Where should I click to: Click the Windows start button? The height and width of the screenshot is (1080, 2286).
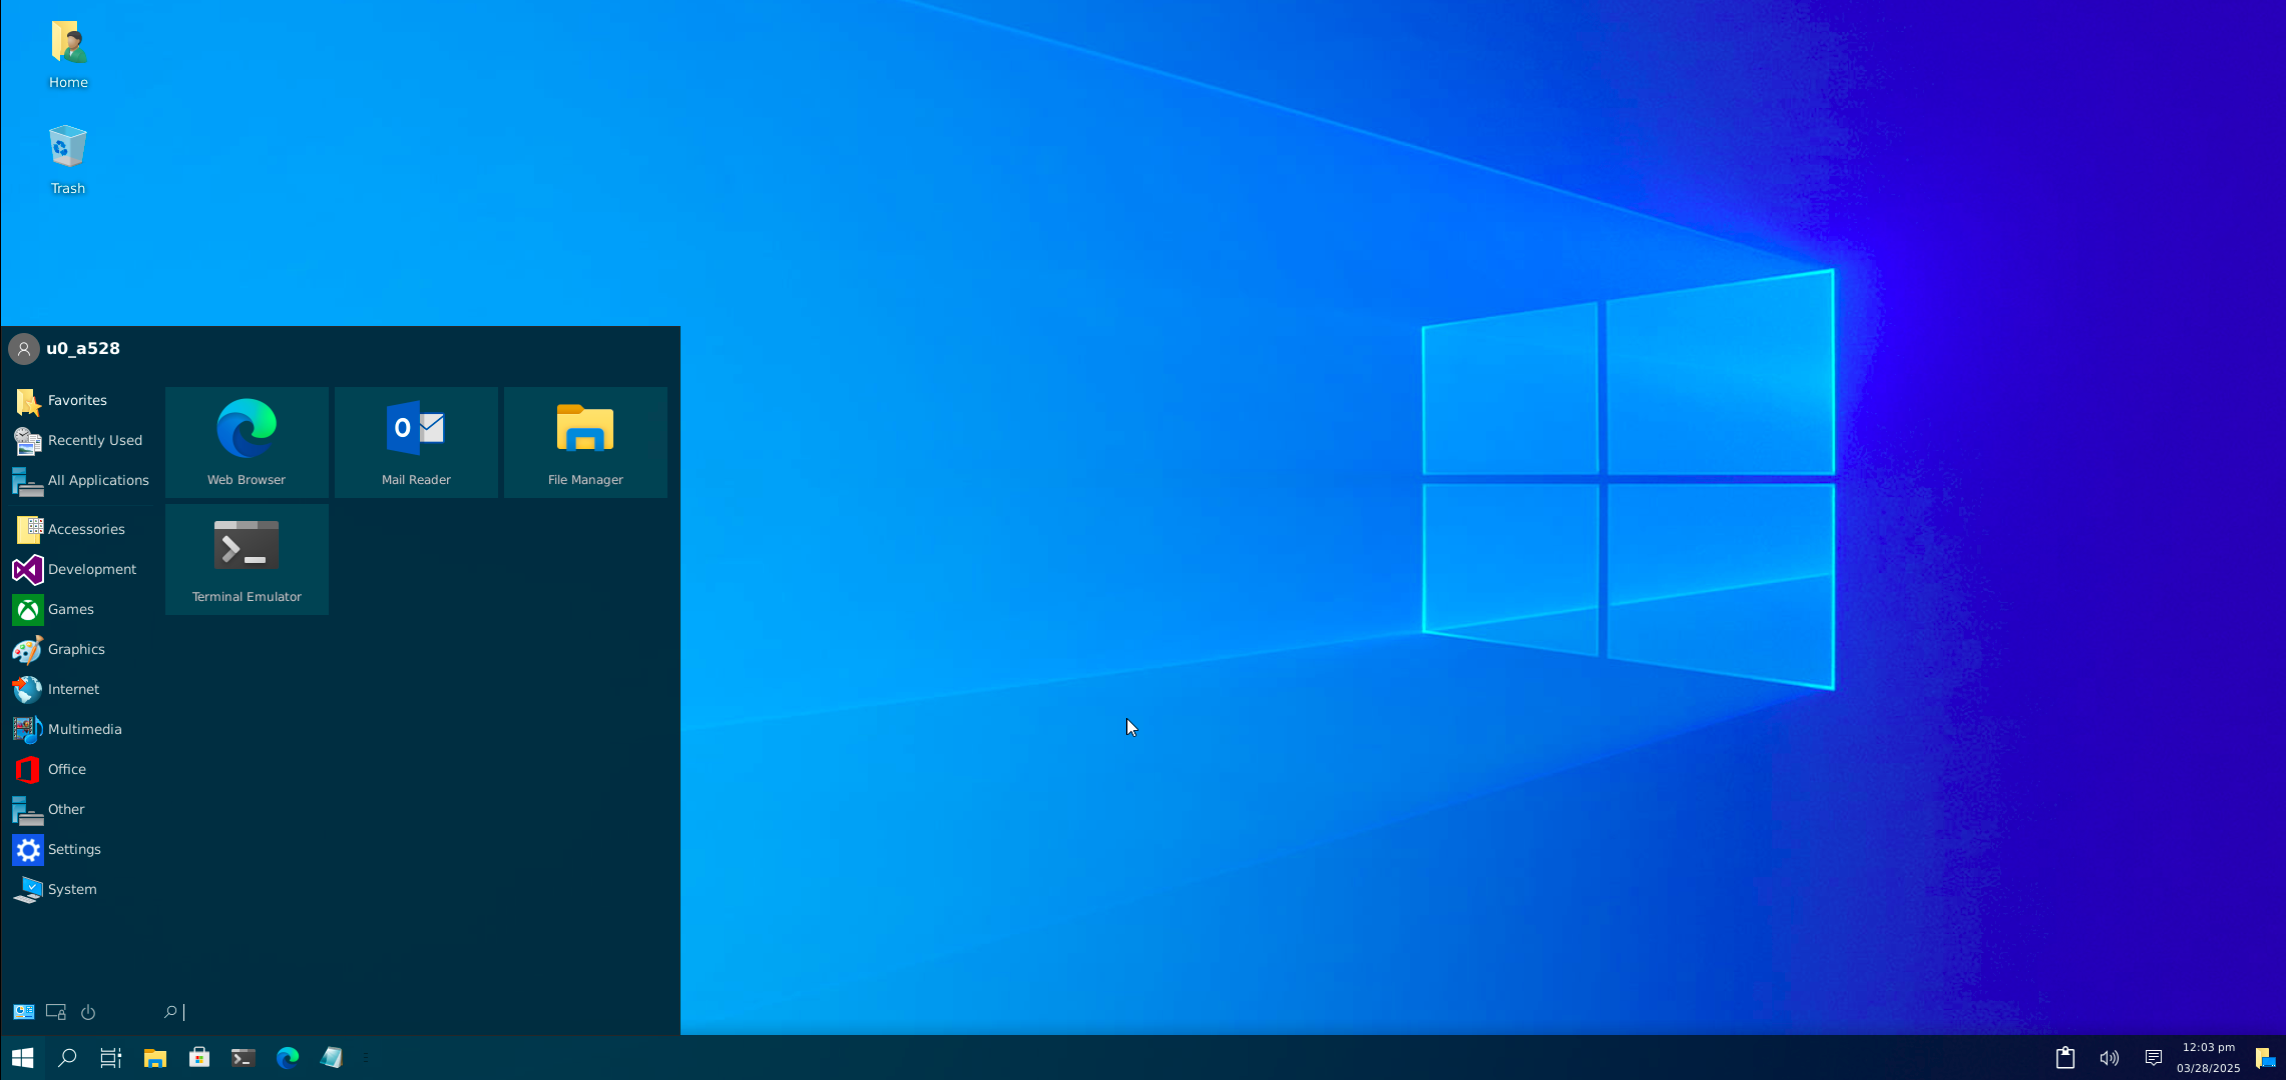click(x=22, y=1058)
